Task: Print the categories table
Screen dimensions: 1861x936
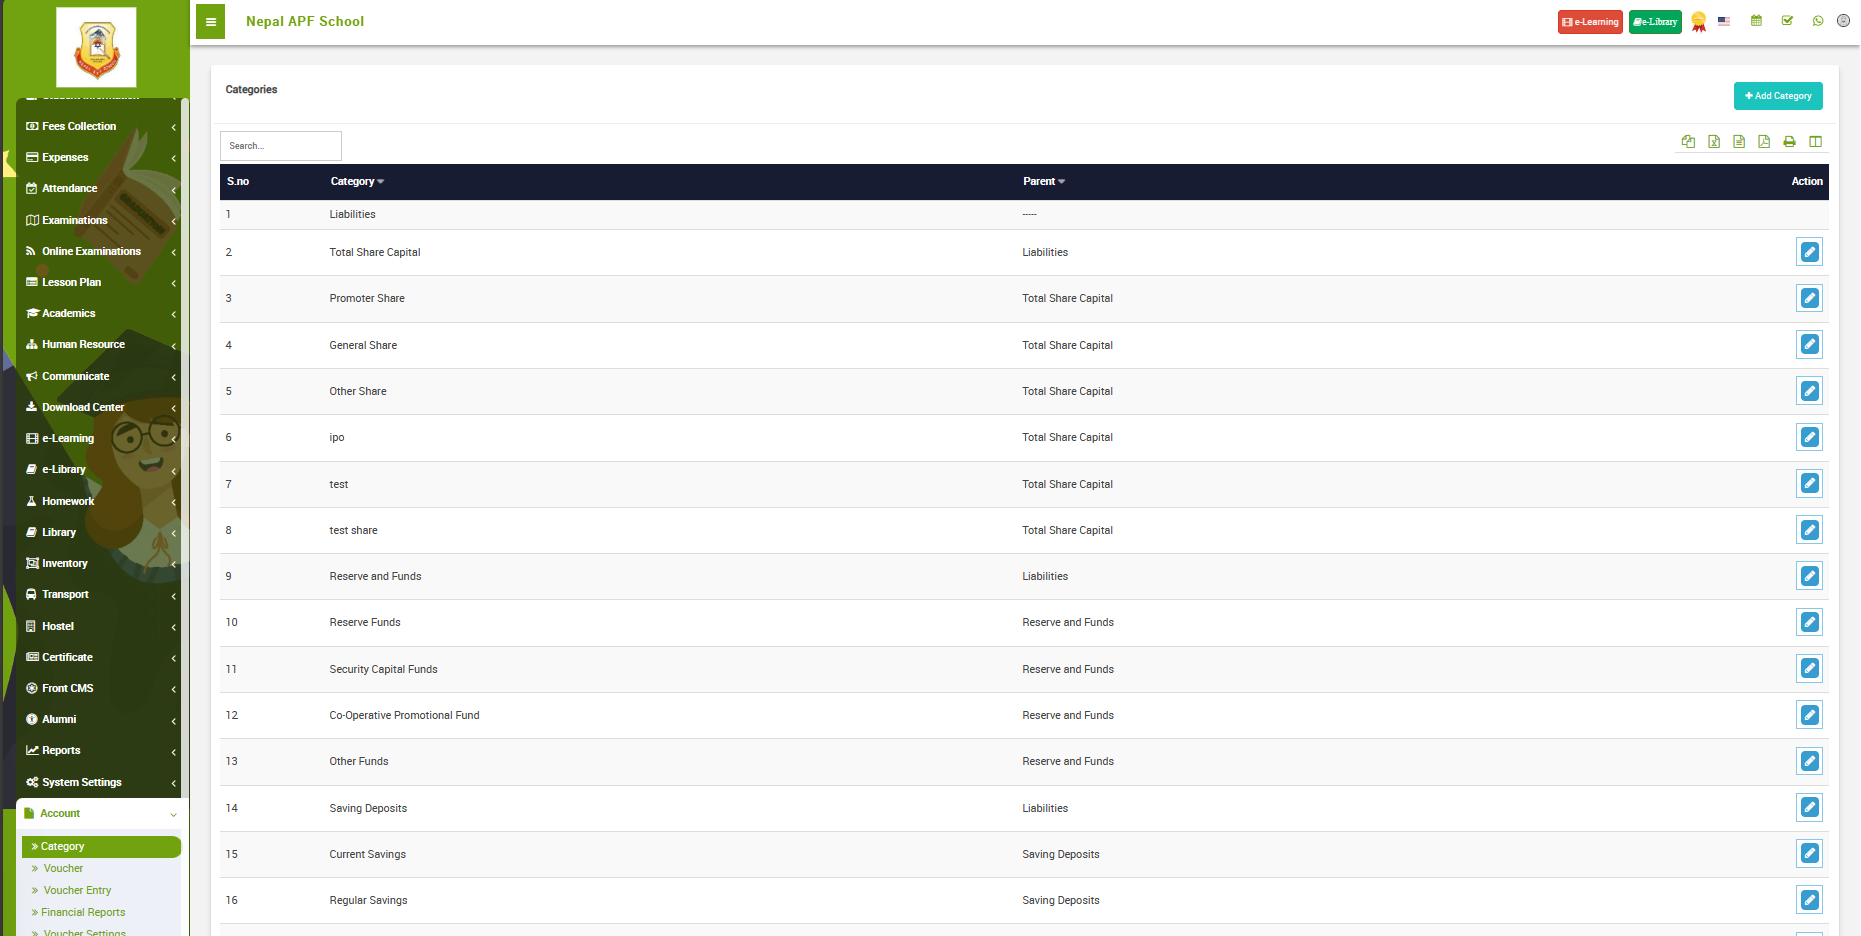Action: (x=1789, y=142)
